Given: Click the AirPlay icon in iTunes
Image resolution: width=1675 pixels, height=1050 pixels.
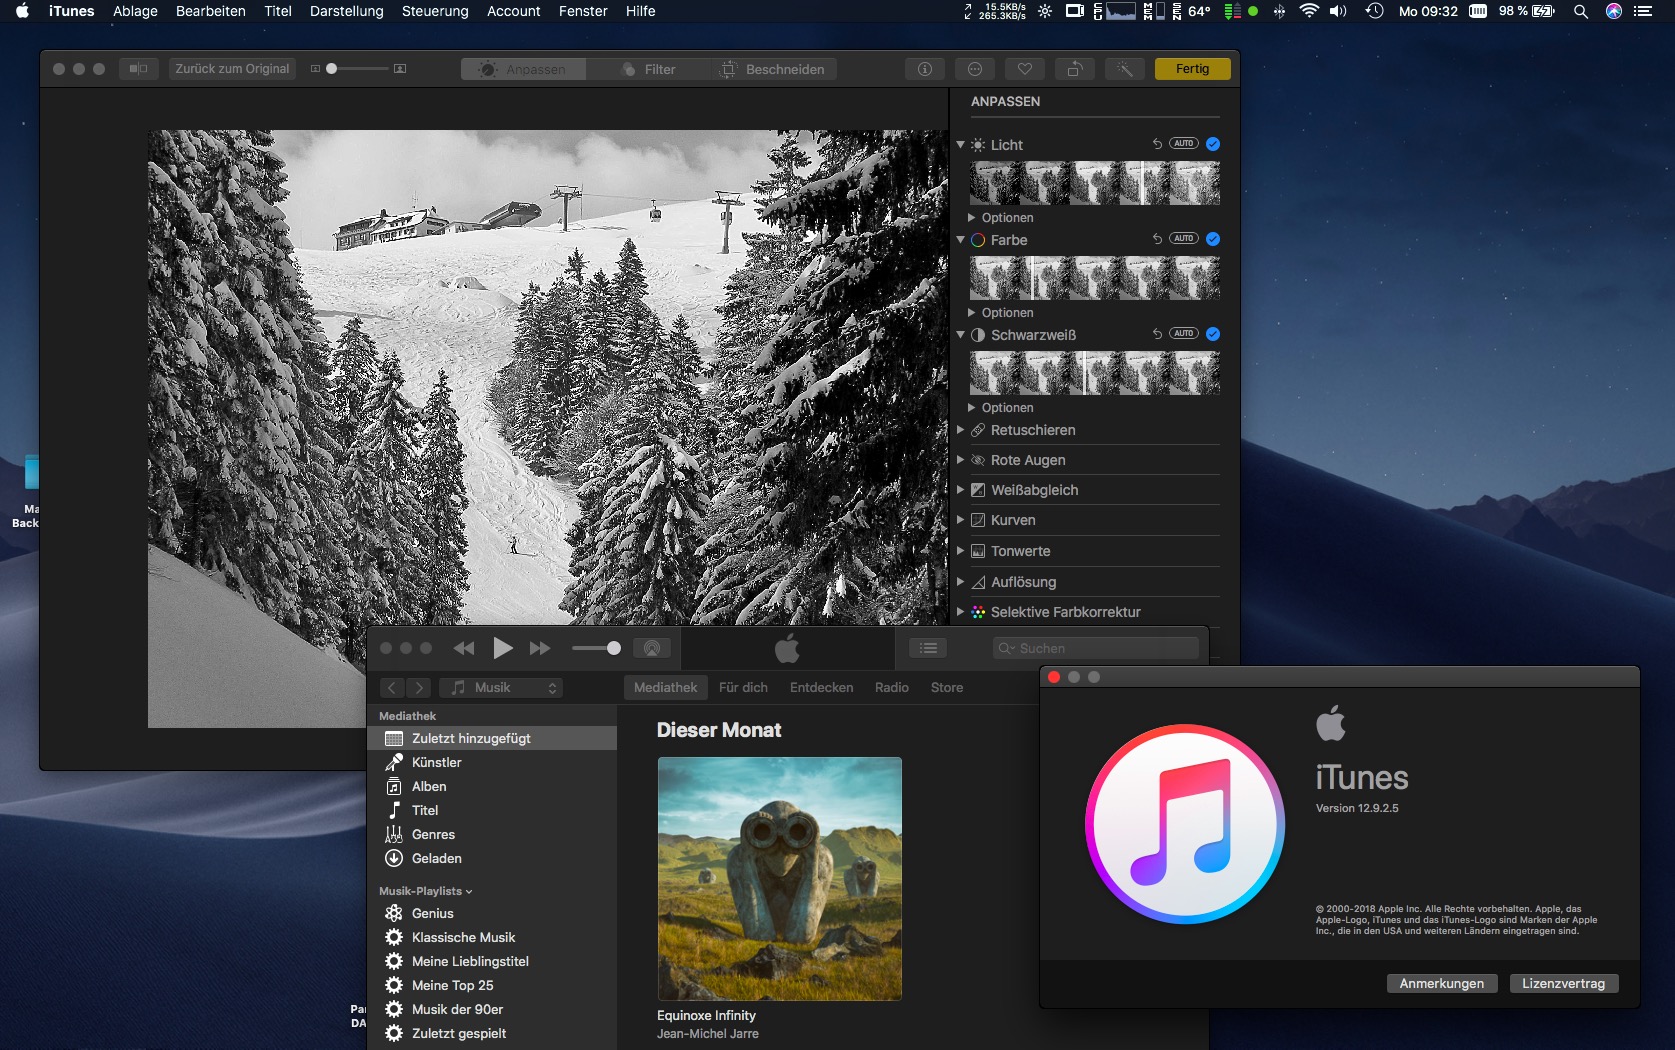Looking at the screenshot, I should (652, 648).
